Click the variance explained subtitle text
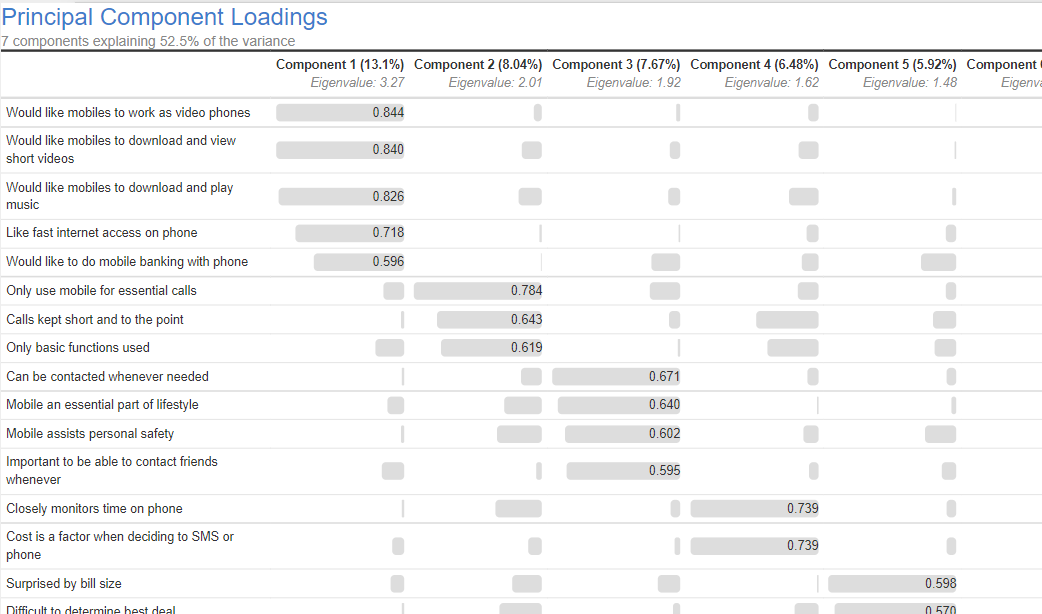This screenshot has height=614, width=1042. [x=137, y=41]
